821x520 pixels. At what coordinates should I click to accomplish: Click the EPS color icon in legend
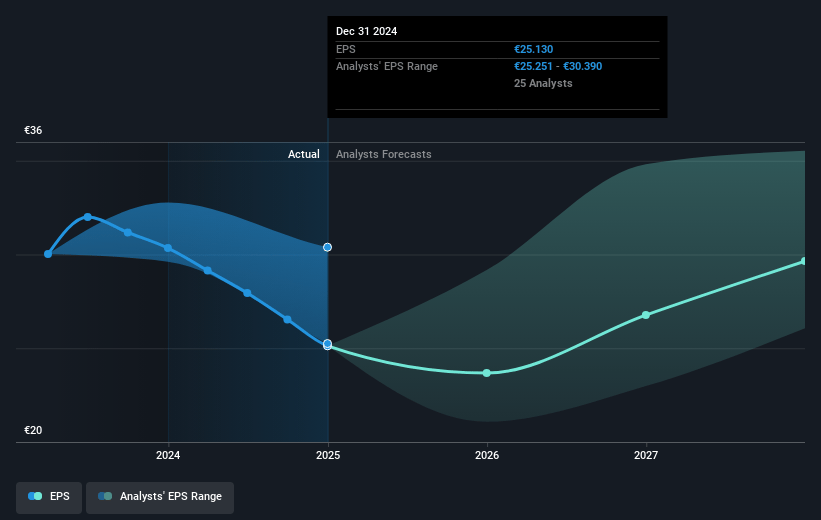35,496
